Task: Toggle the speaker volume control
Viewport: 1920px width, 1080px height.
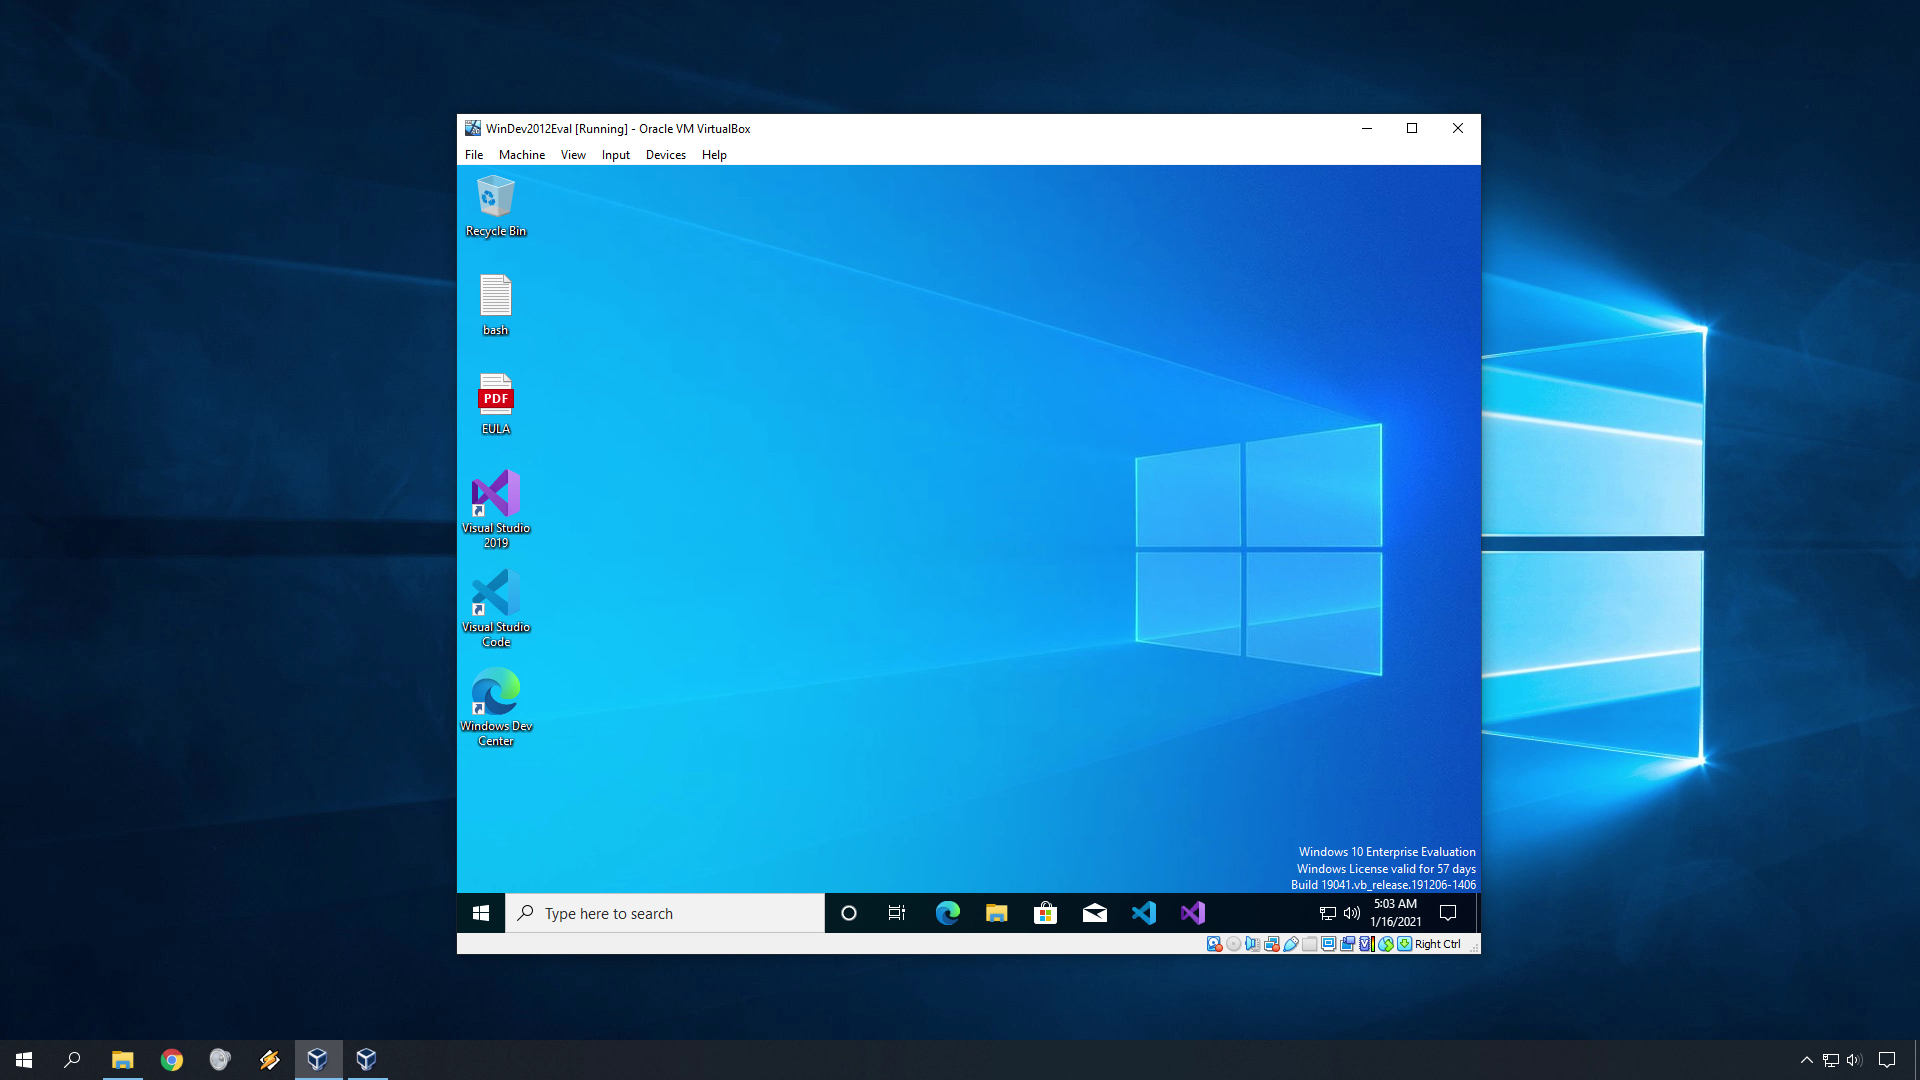Action: point(1350,913)
